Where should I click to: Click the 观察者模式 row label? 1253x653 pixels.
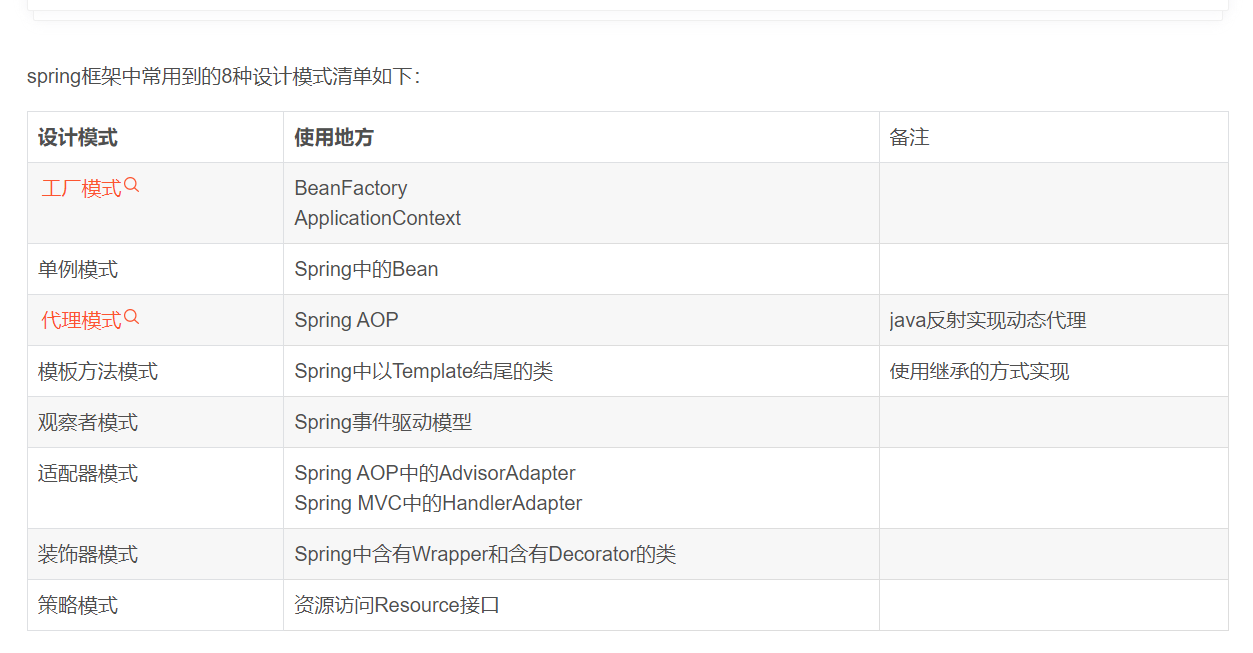point(88,423)
